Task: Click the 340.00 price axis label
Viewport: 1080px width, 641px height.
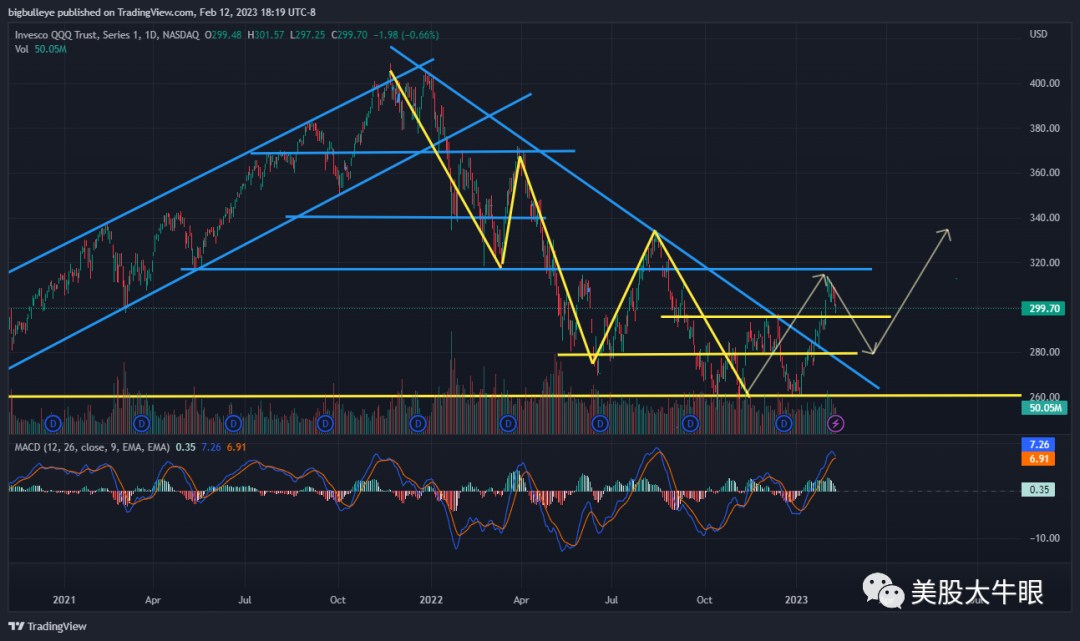Action: (x=1044, y=218)
